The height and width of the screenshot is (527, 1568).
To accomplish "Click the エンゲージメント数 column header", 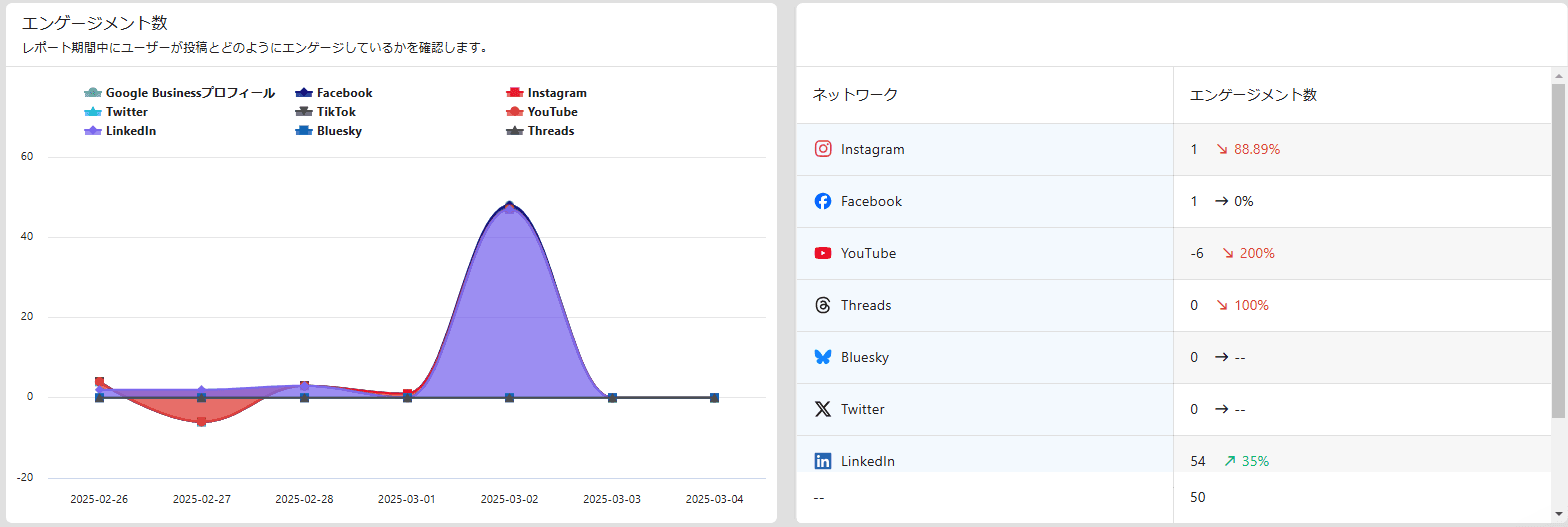I will (x=1253, y=95).
